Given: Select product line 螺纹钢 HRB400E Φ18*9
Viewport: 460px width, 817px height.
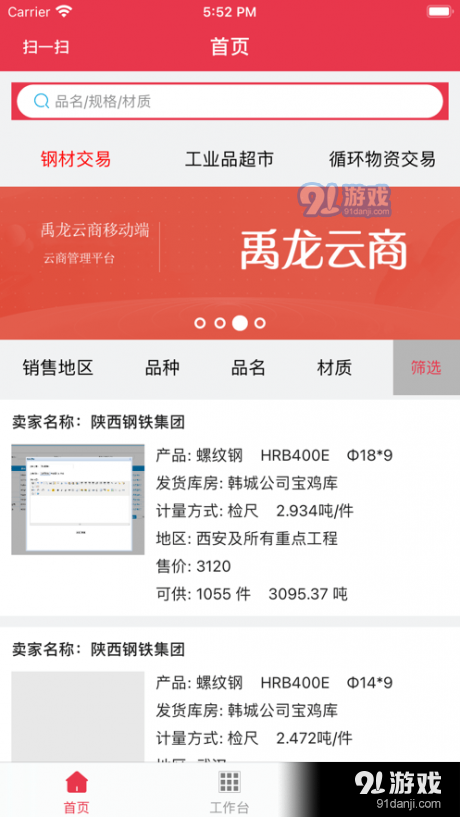Looking at the screenshot, I should click(x=274, y=456).
